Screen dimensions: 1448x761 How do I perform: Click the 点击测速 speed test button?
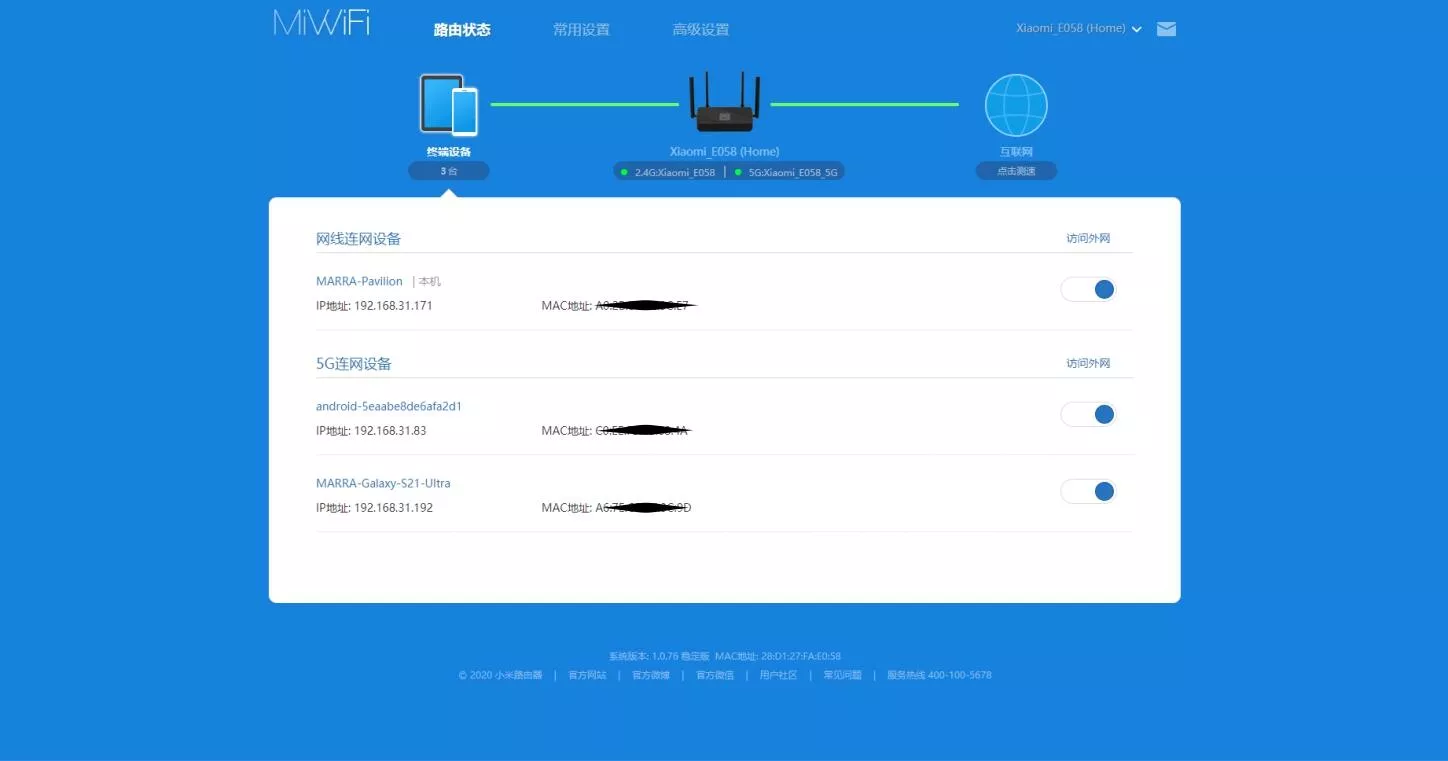1016,171
